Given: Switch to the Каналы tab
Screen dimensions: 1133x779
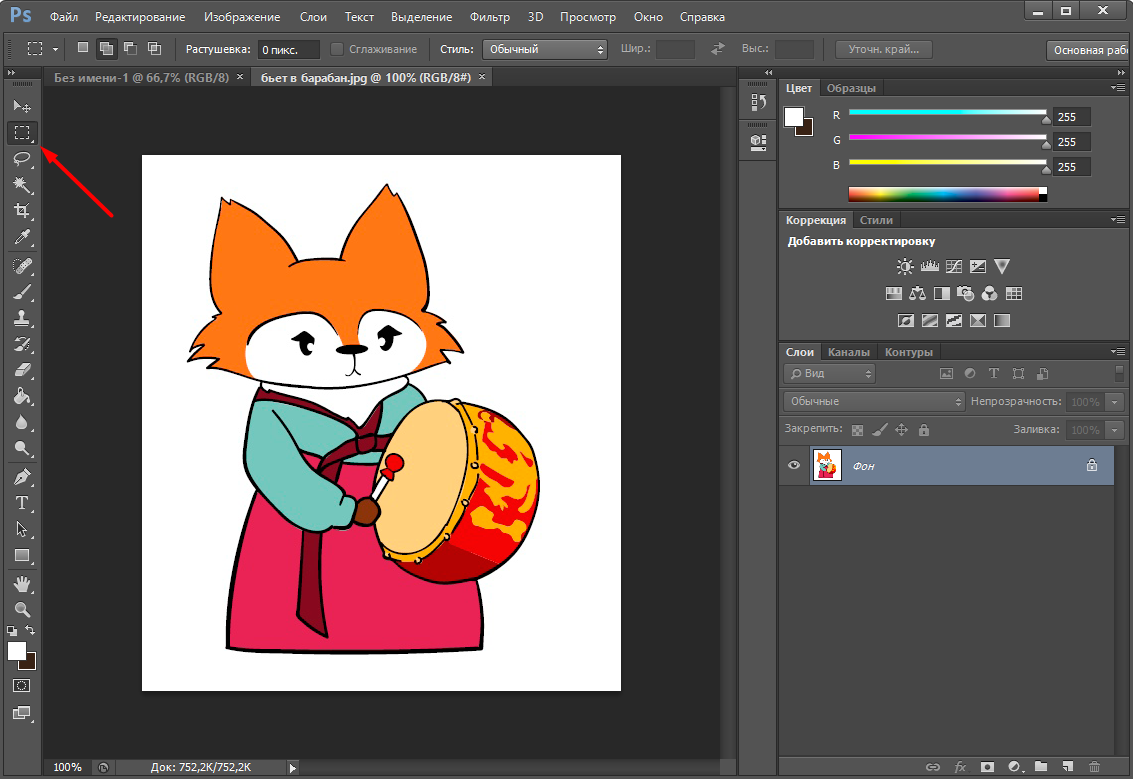Looking at the screenshot, I should (x=849, y=352).
